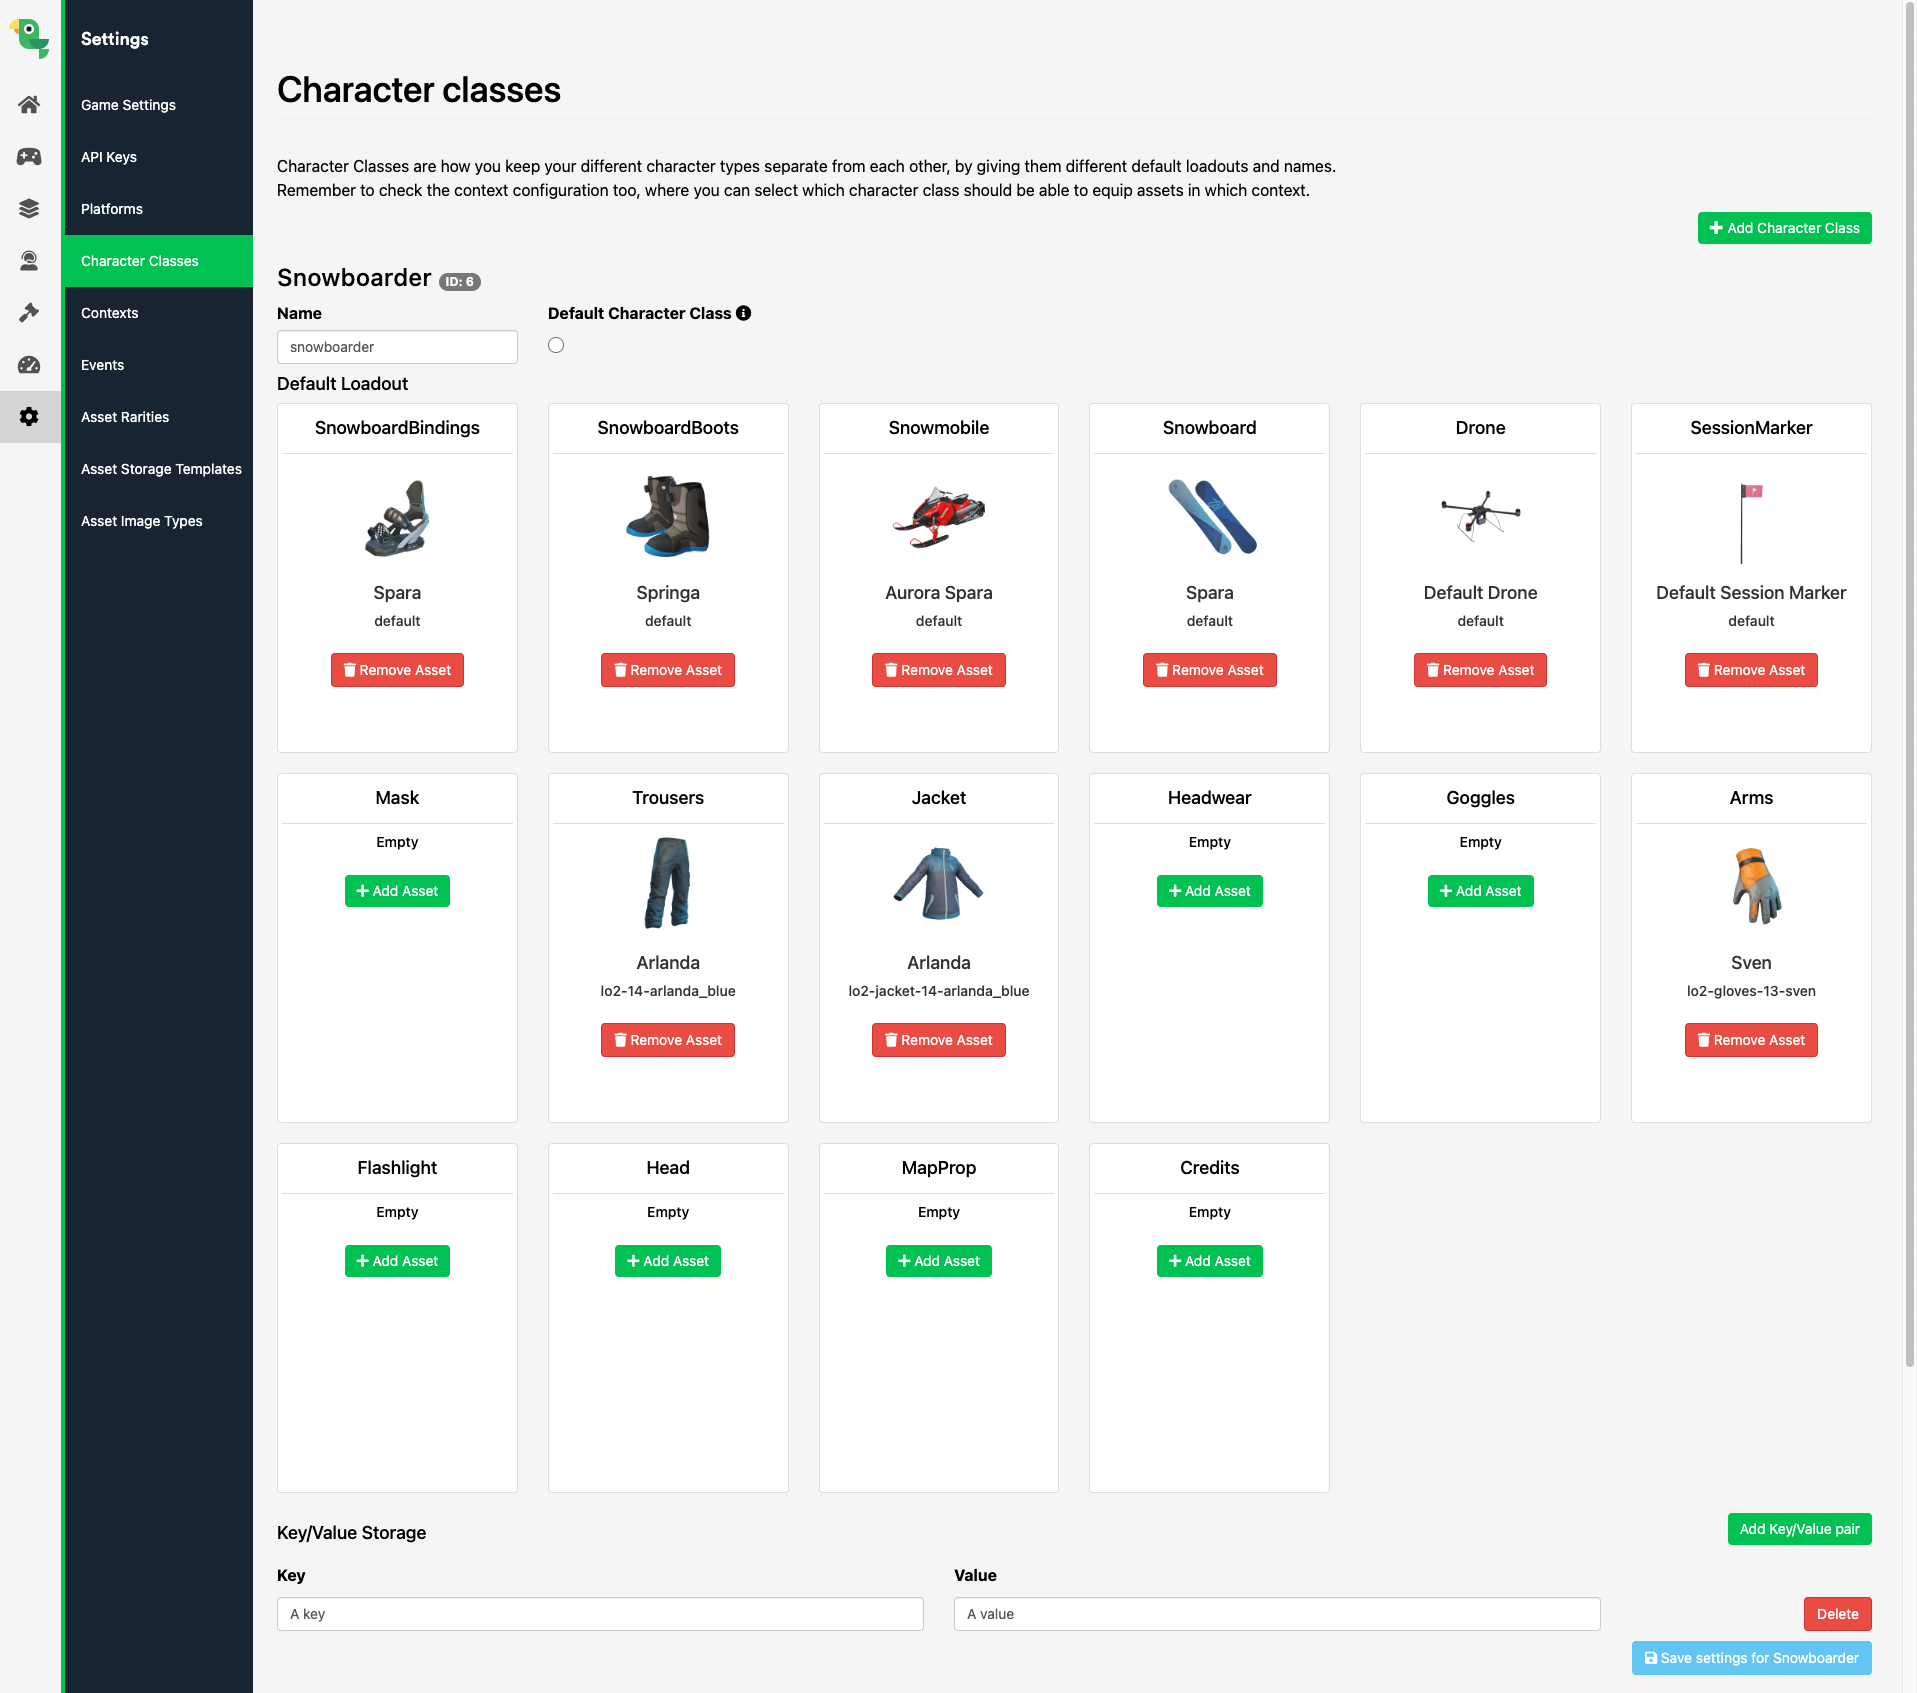Viewport: 1917px width, 1693px height.
Task: Open the dashboard gauge icon
Action: click(x=29, y=365)
